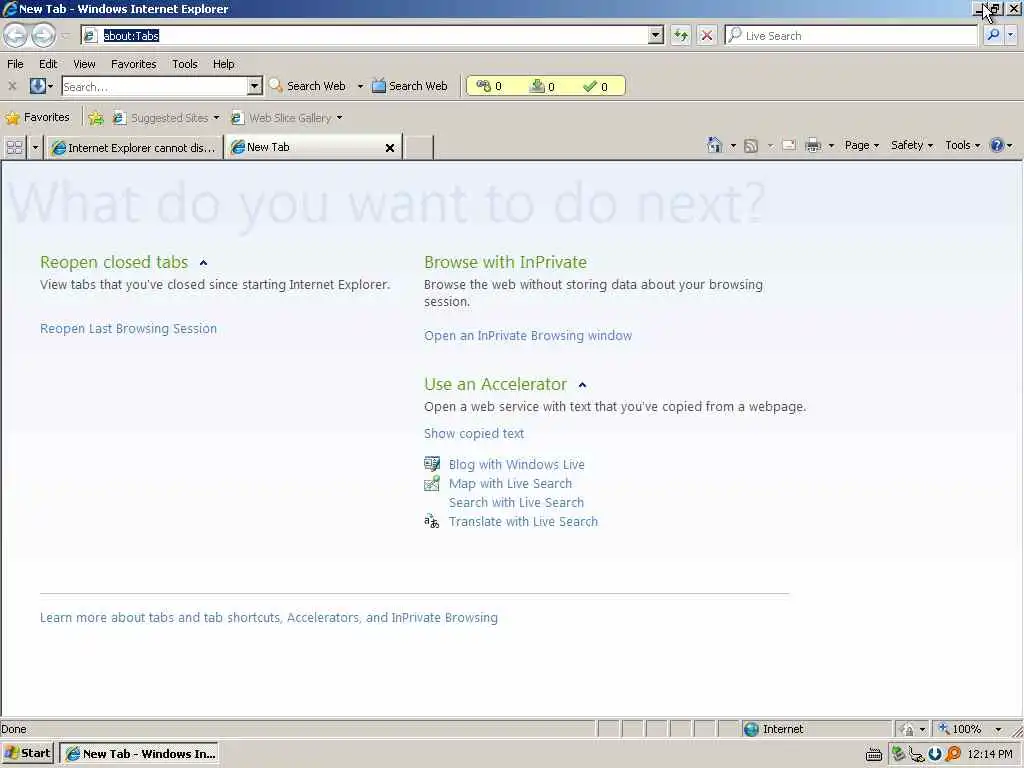Click Add to Favorites Bar star icon

point(95,118)
